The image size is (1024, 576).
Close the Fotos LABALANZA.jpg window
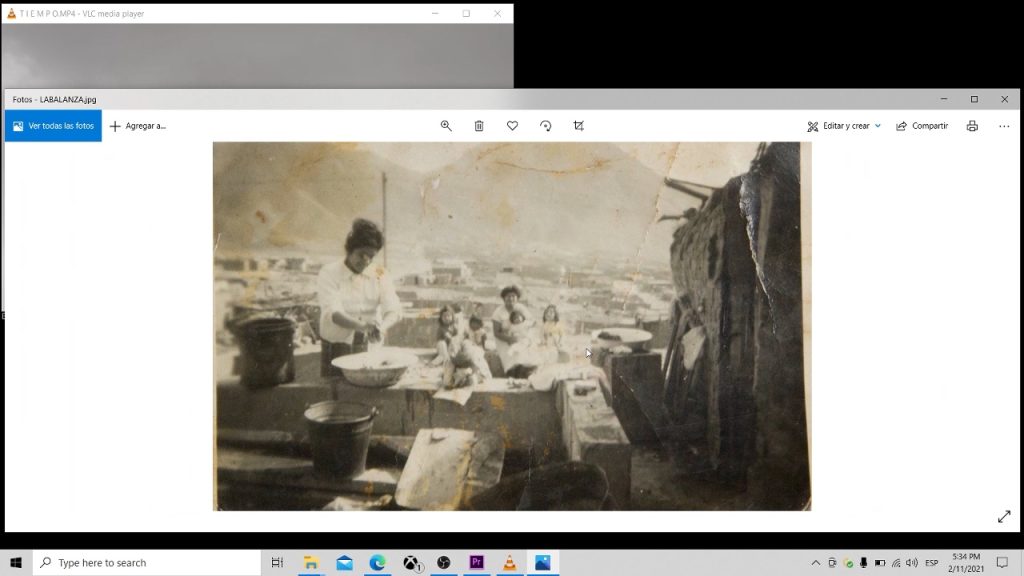[x=1004, y=99]
